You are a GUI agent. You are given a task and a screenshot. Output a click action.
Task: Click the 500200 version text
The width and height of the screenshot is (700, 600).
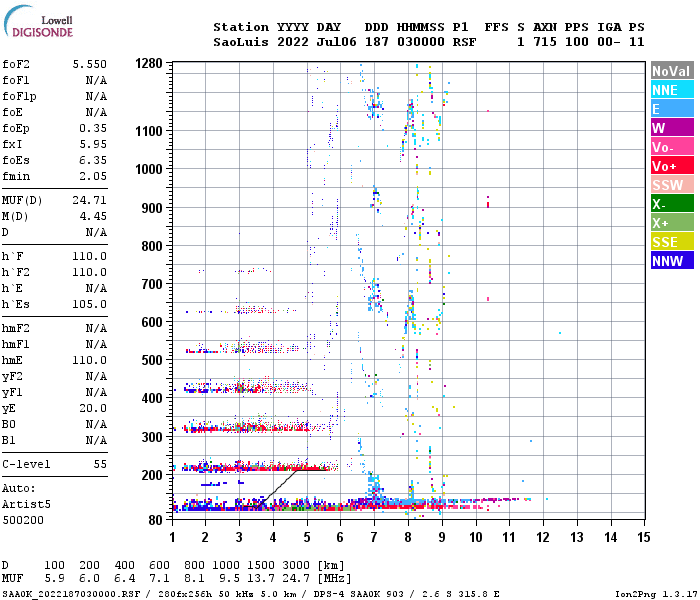(23, 521)
